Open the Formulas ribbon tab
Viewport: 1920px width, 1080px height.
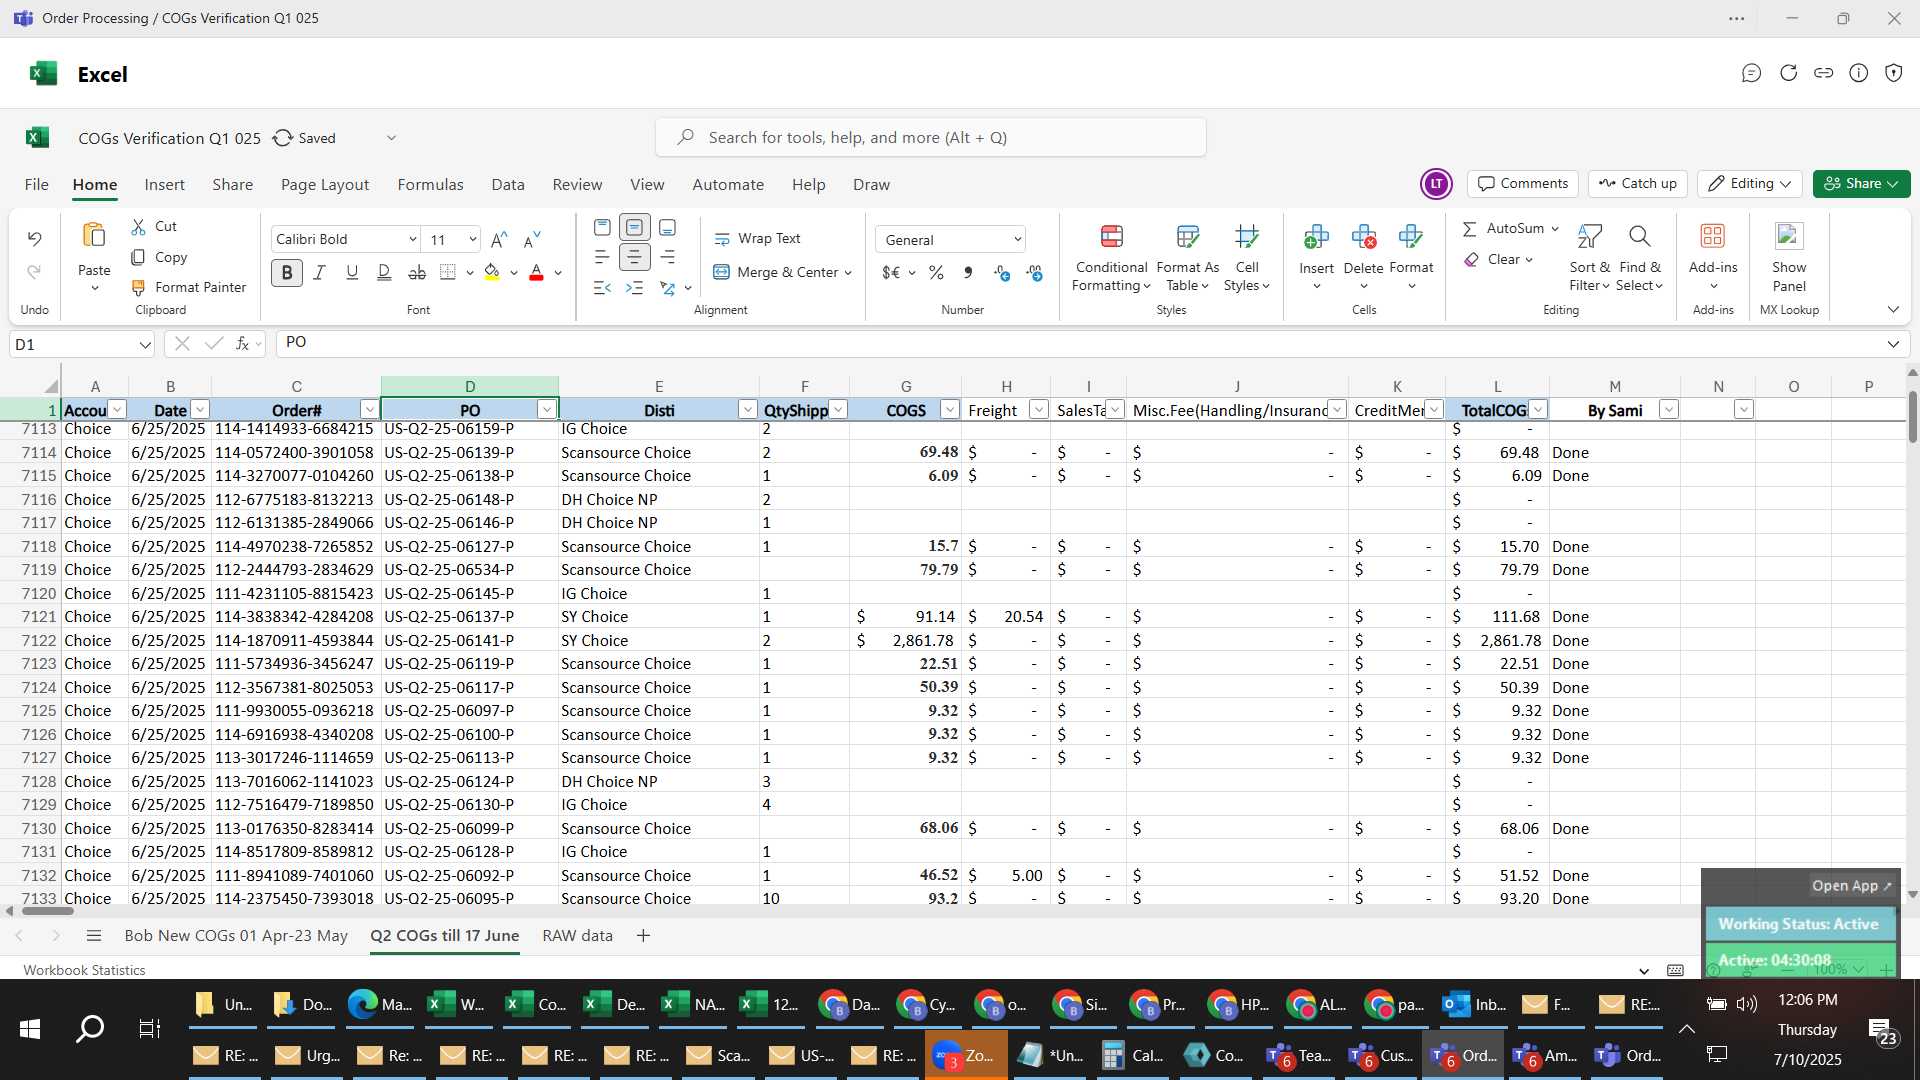pos(430,185)
